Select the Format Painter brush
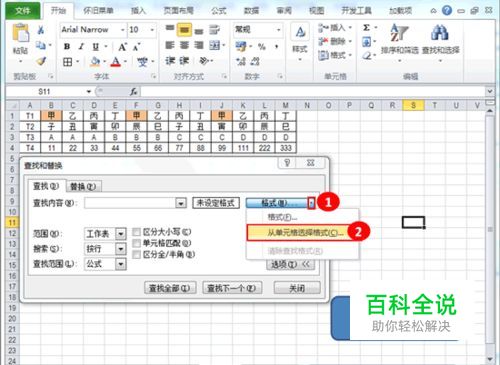 click(41, 61)
